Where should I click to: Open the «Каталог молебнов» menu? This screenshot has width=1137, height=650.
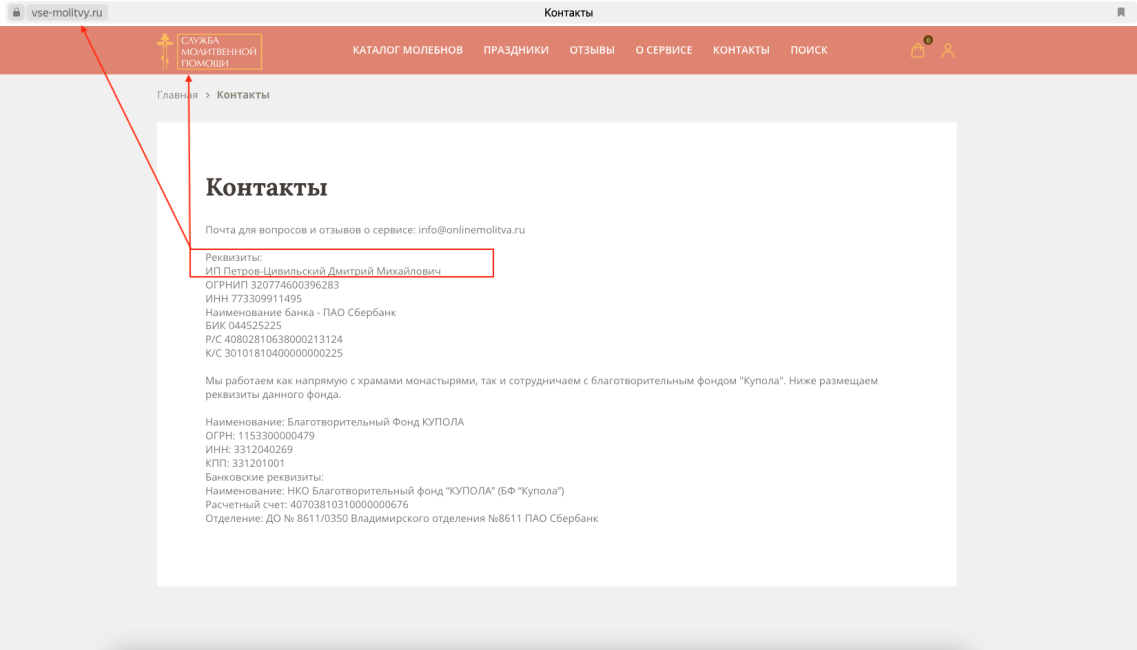[x=408, y=50]
